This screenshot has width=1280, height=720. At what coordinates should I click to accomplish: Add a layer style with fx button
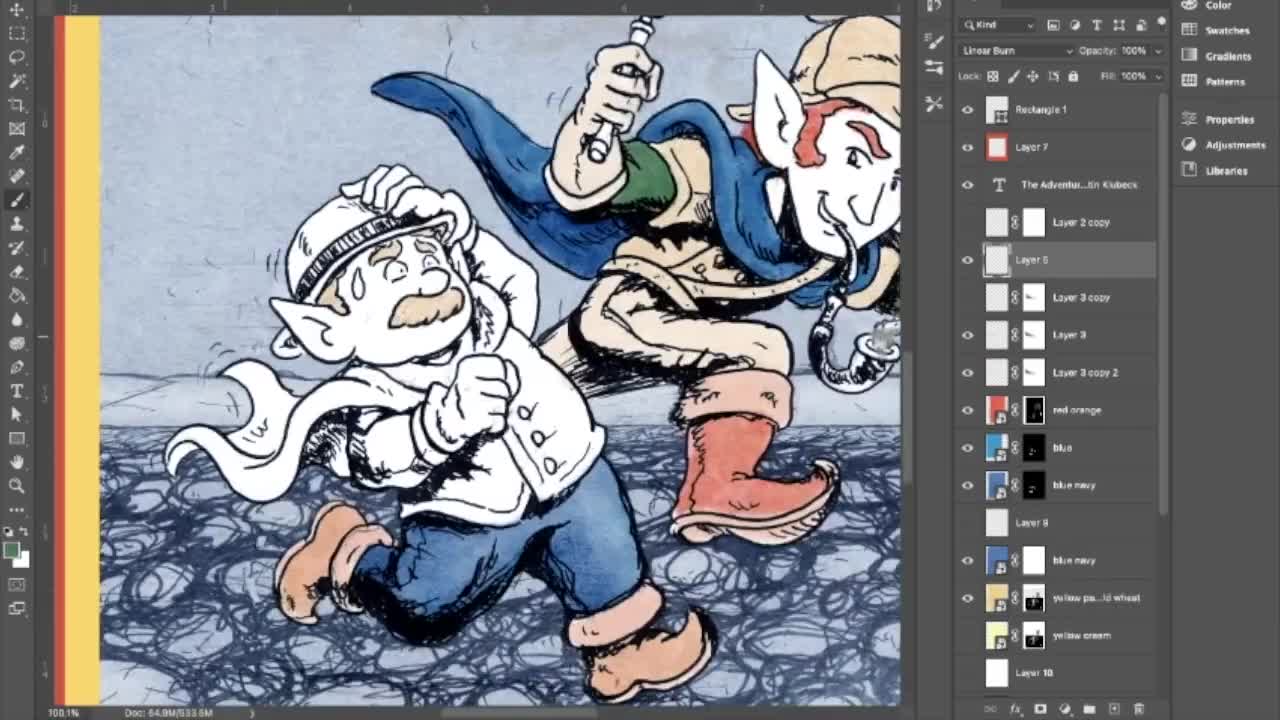[1016, 709]
